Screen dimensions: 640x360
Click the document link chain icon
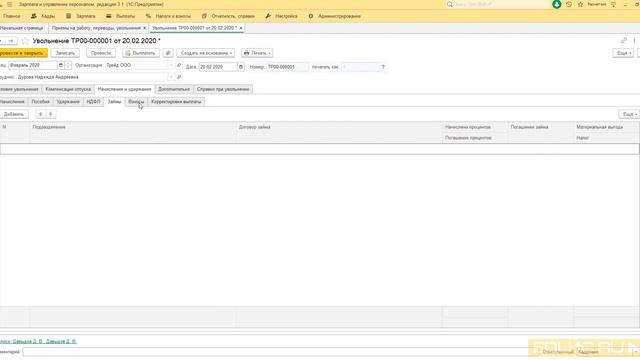tap(624, 40)
